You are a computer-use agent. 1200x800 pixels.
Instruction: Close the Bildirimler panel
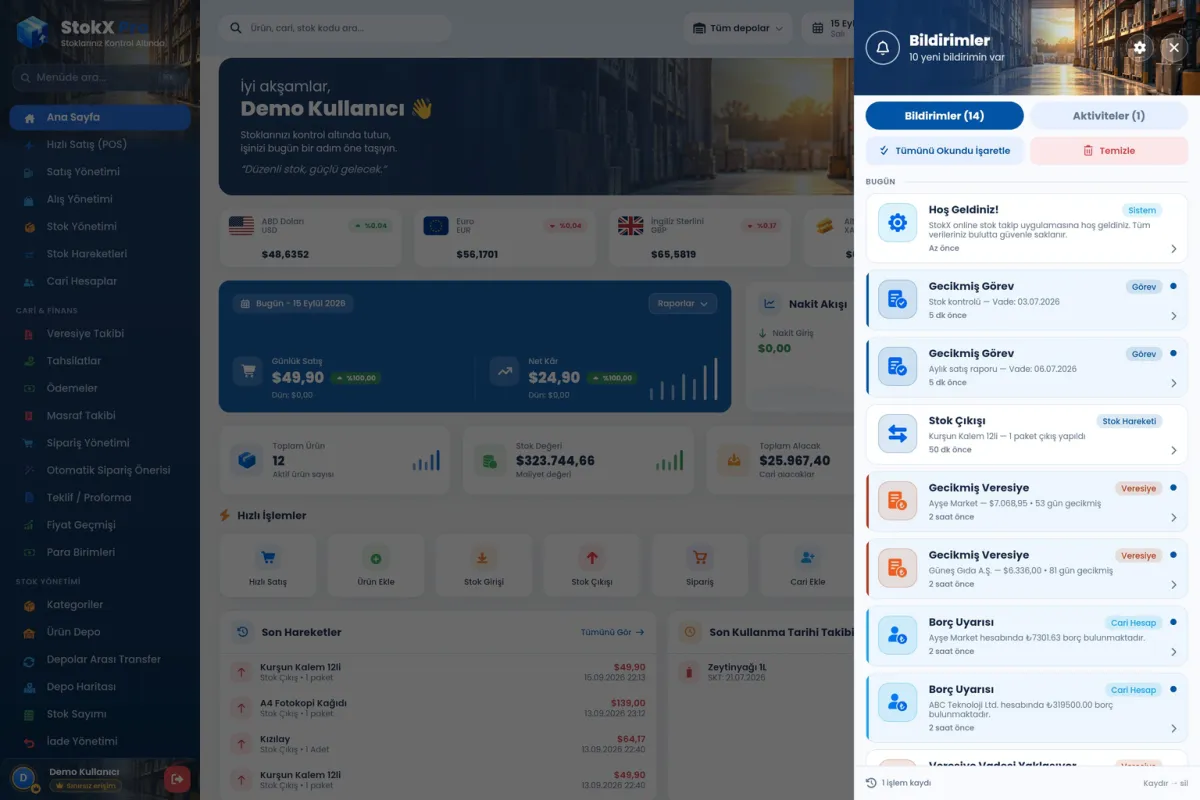(x=1174, y=47)
